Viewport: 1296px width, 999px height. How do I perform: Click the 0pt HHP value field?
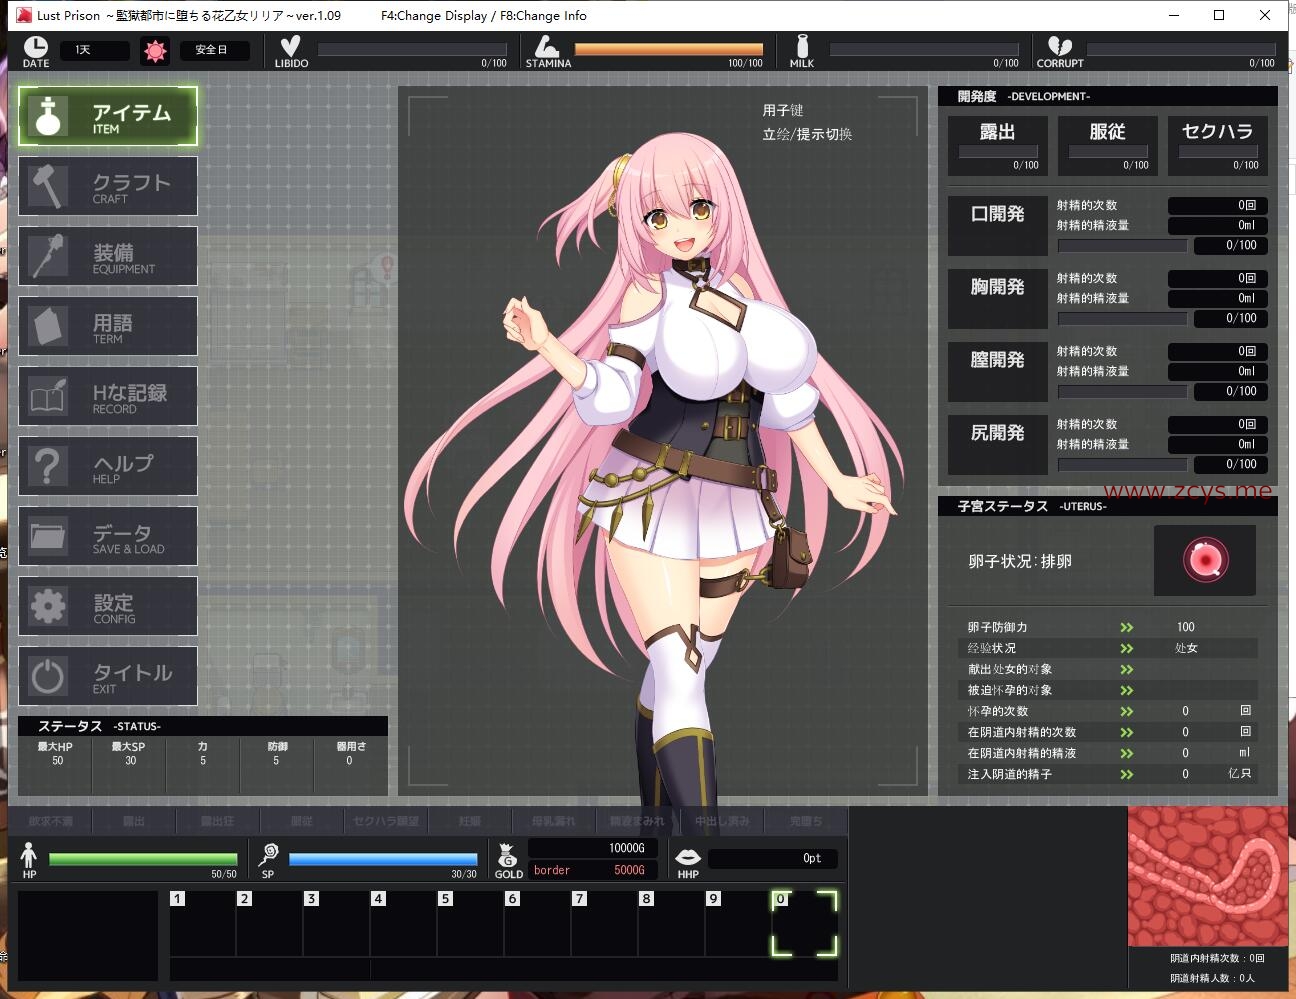click(x=772, y=858)
